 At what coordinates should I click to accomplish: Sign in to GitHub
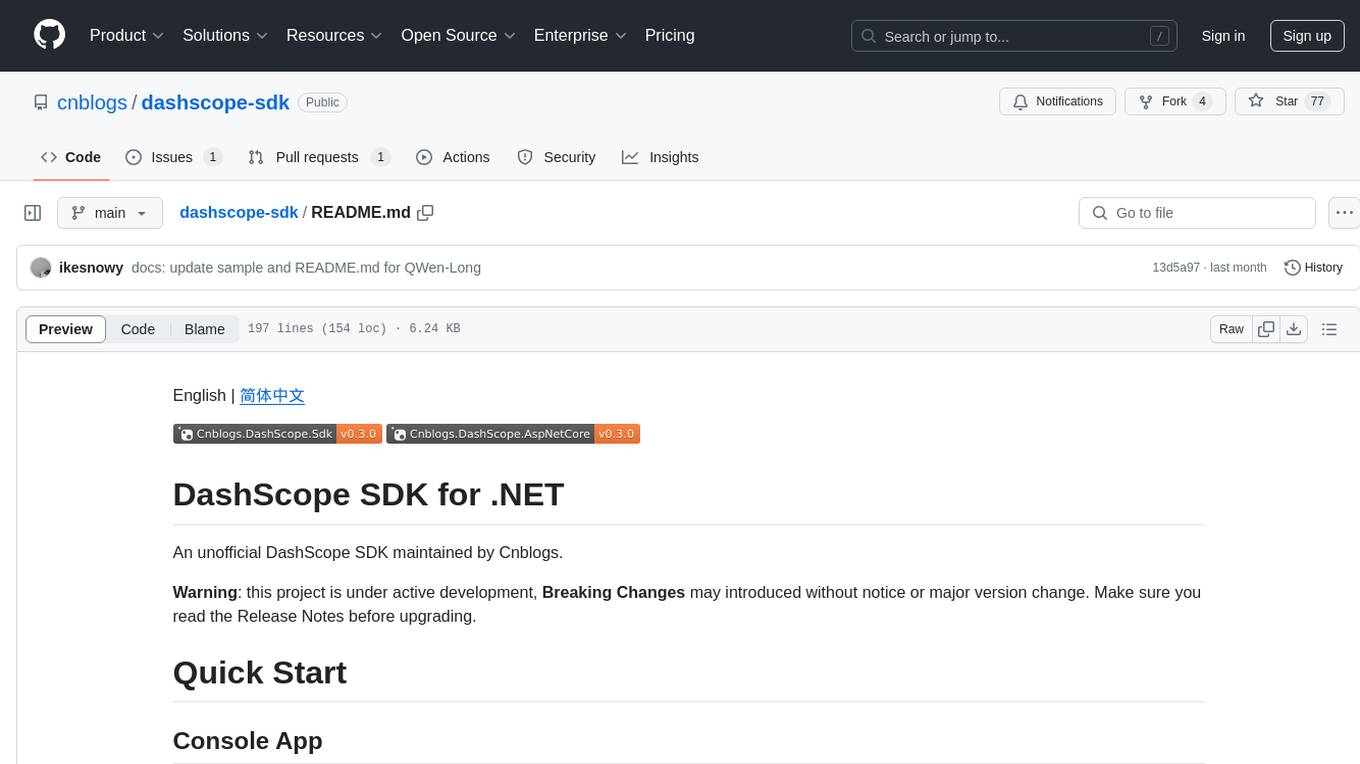[1223, 36]
